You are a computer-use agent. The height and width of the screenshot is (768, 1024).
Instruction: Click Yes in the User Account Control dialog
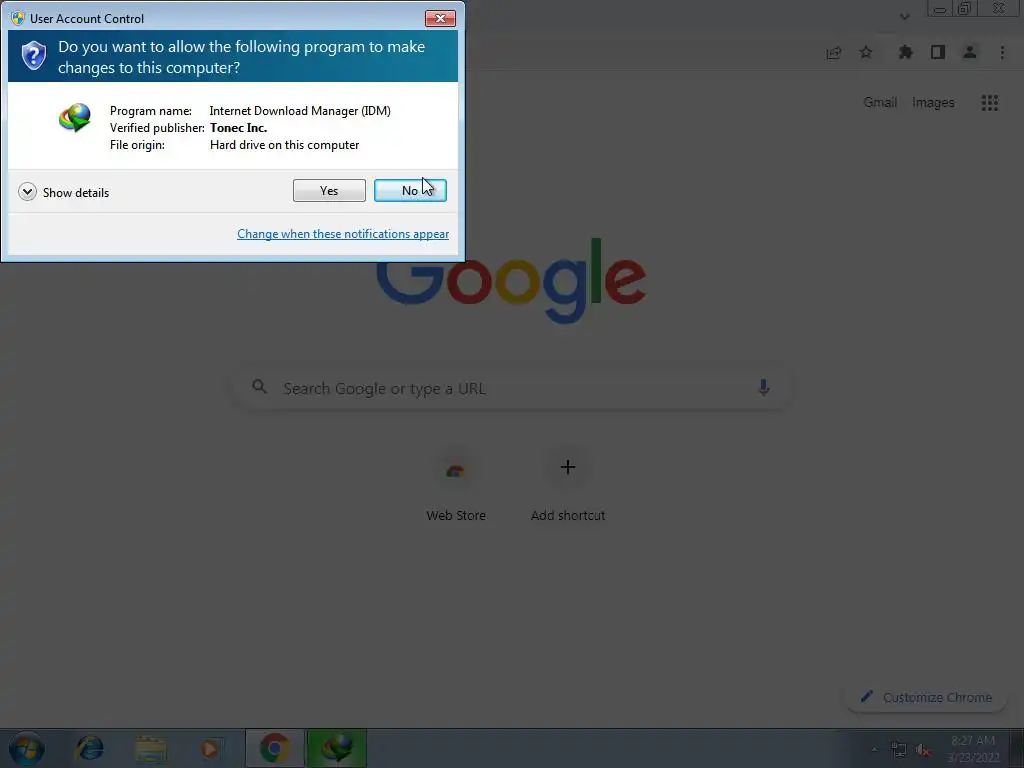(x=329, y=191)
